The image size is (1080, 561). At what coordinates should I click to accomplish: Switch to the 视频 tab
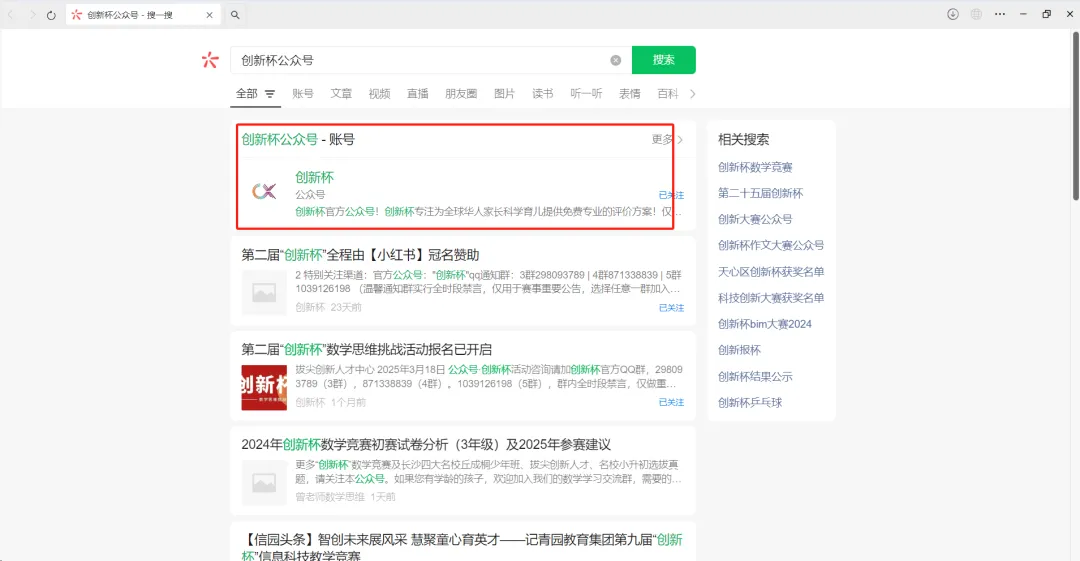point(380,94)
